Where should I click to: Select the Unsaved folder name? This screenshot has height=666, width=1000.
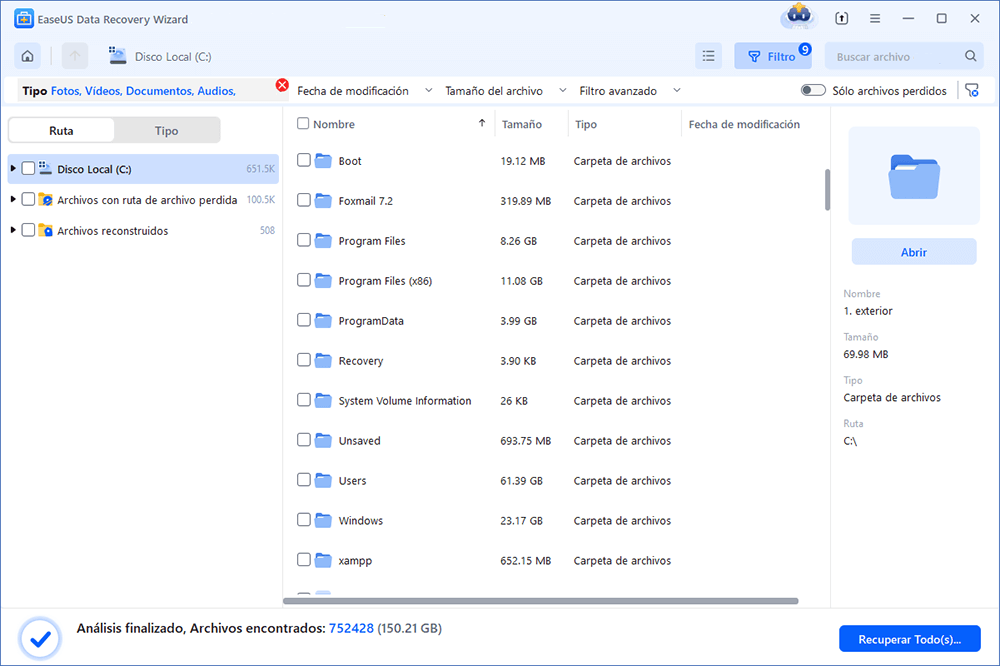(x=360, y=441)
